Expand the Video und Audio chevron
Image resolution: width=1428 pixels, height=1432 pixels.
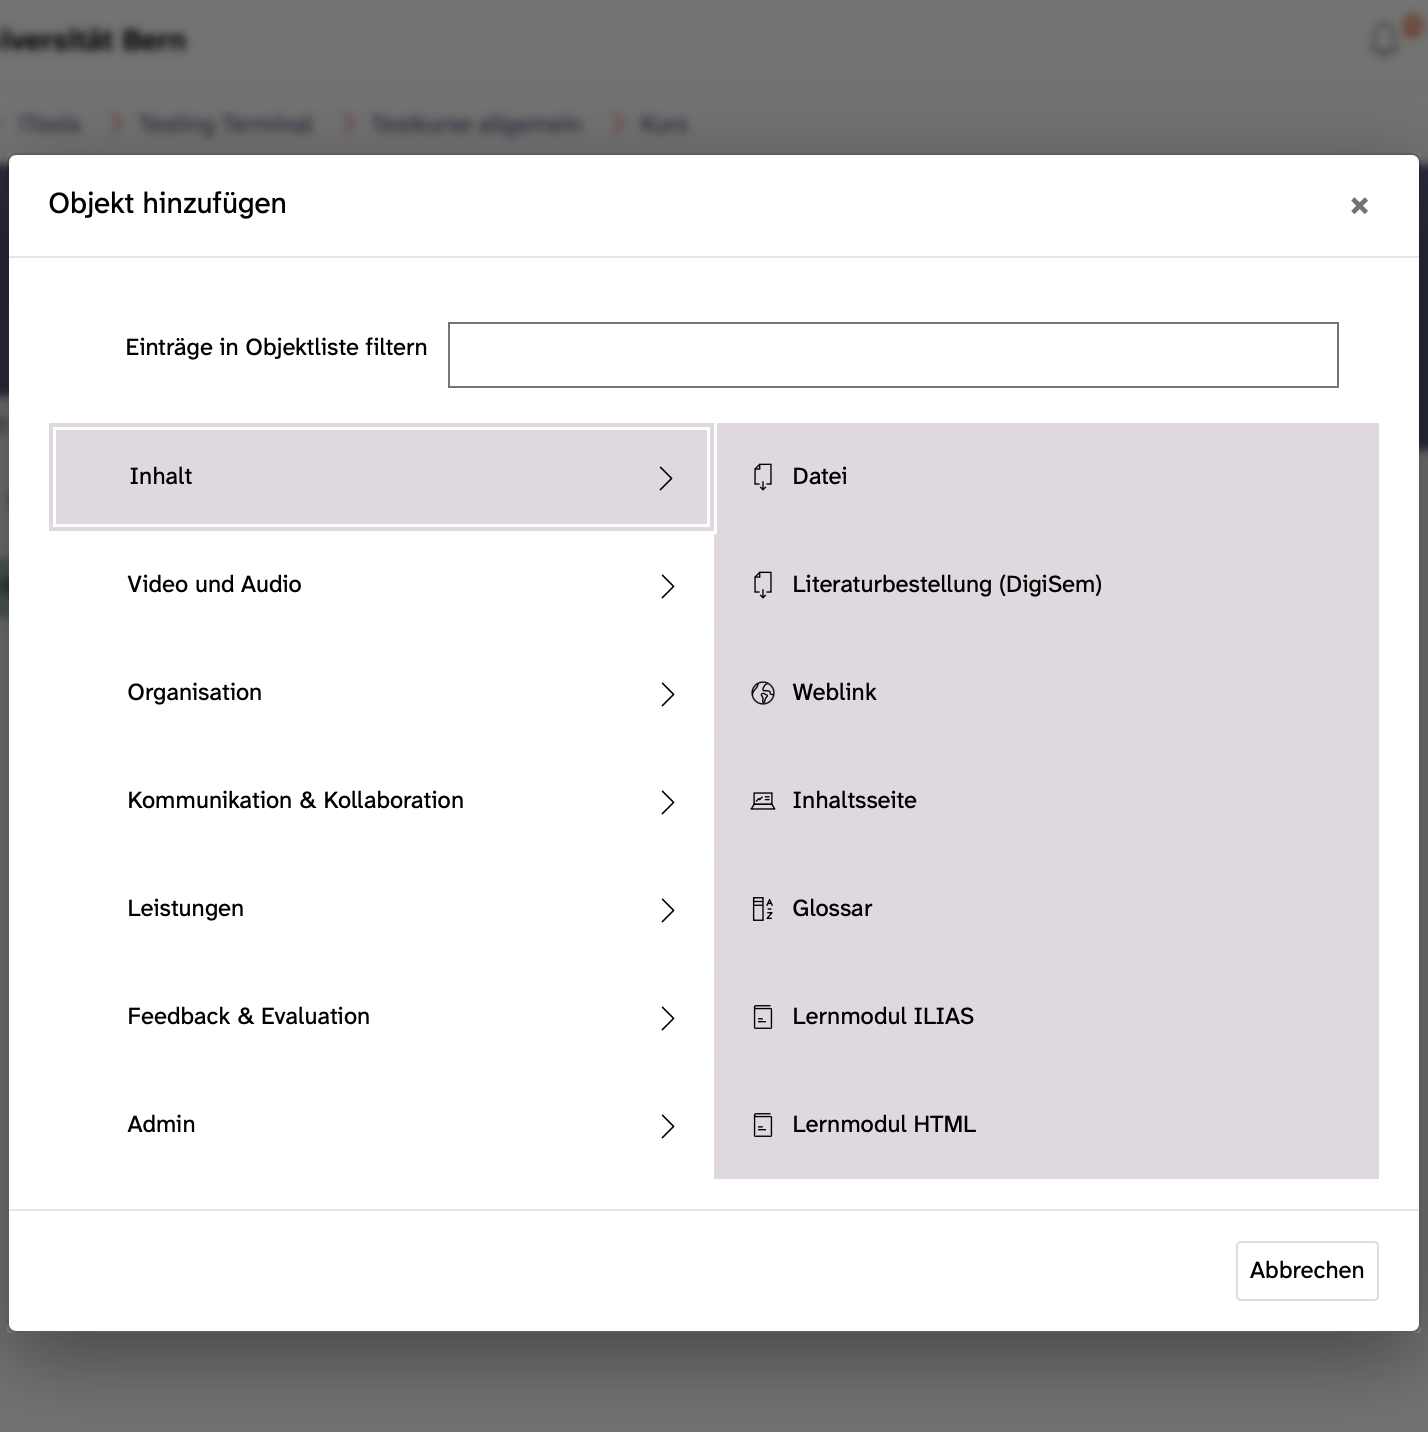(x=668, y=586)
